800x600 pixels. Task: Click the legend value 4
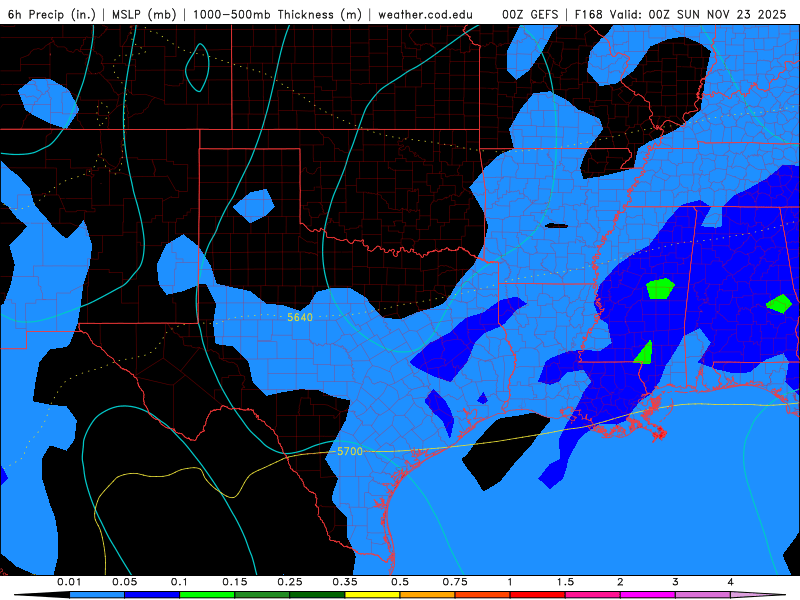pyautogui.click(x=731, y=582)
